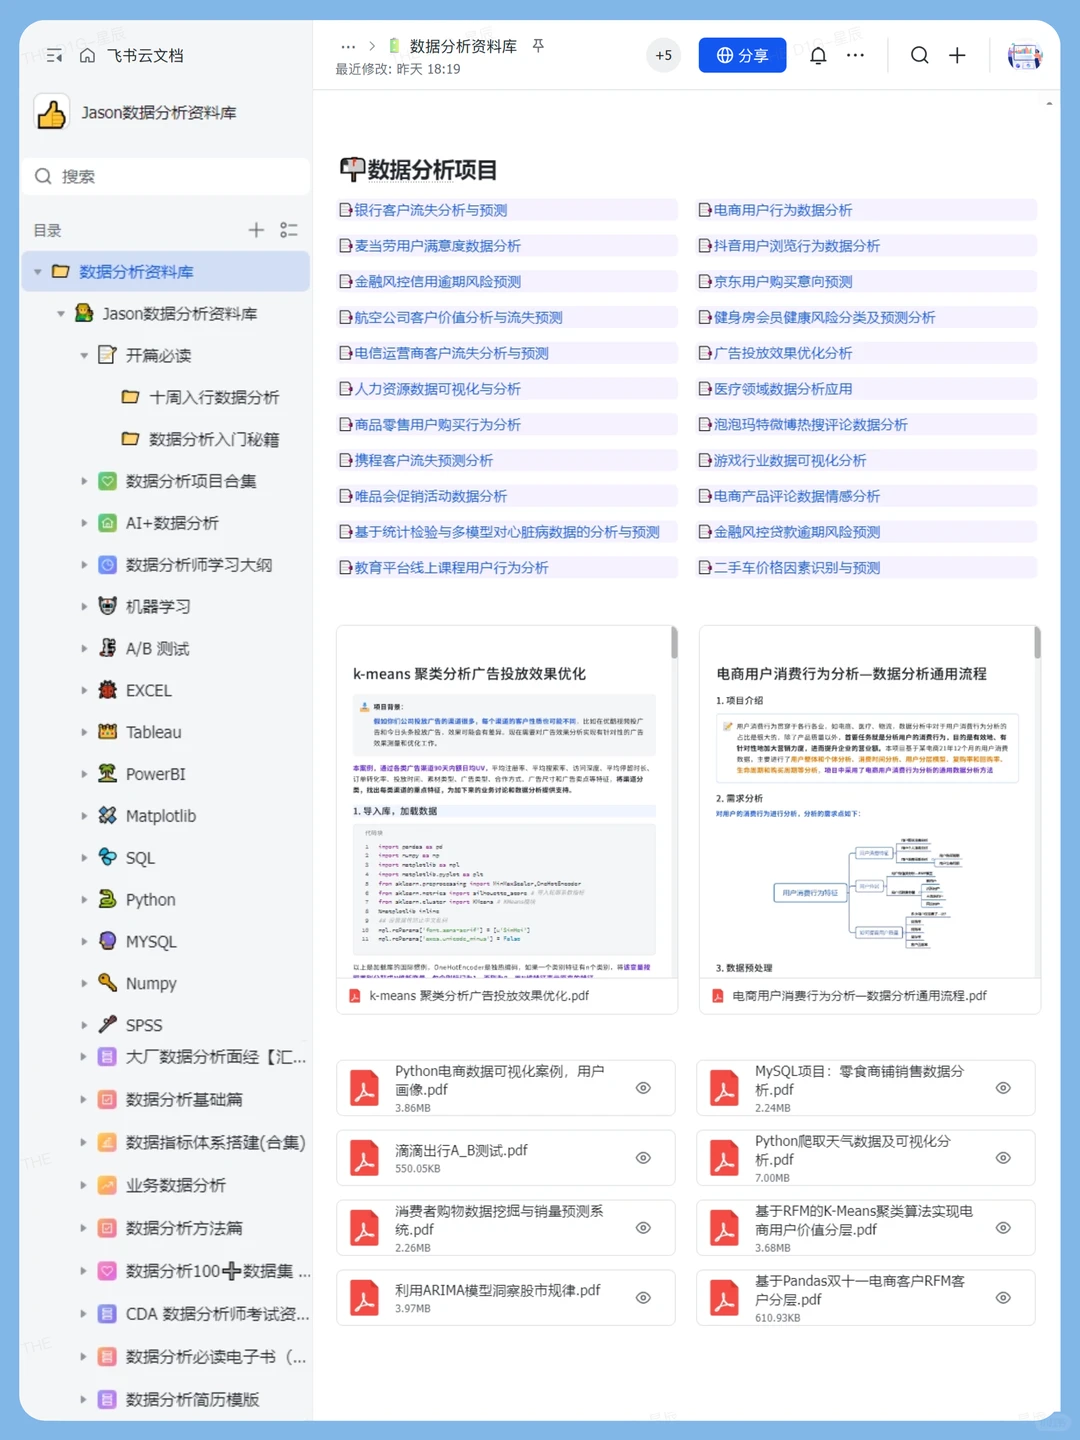1080x1440 pixels.
Task: Open the more options ellipsis next to bell
Action: (855, 55)
